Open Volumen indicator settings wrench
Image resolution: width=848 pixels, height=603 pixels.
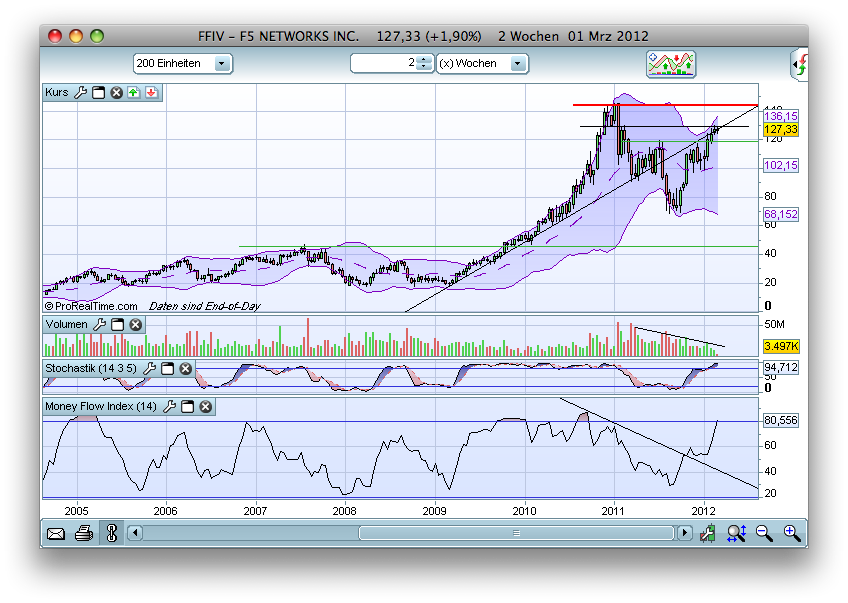click(x=100, y=324)
